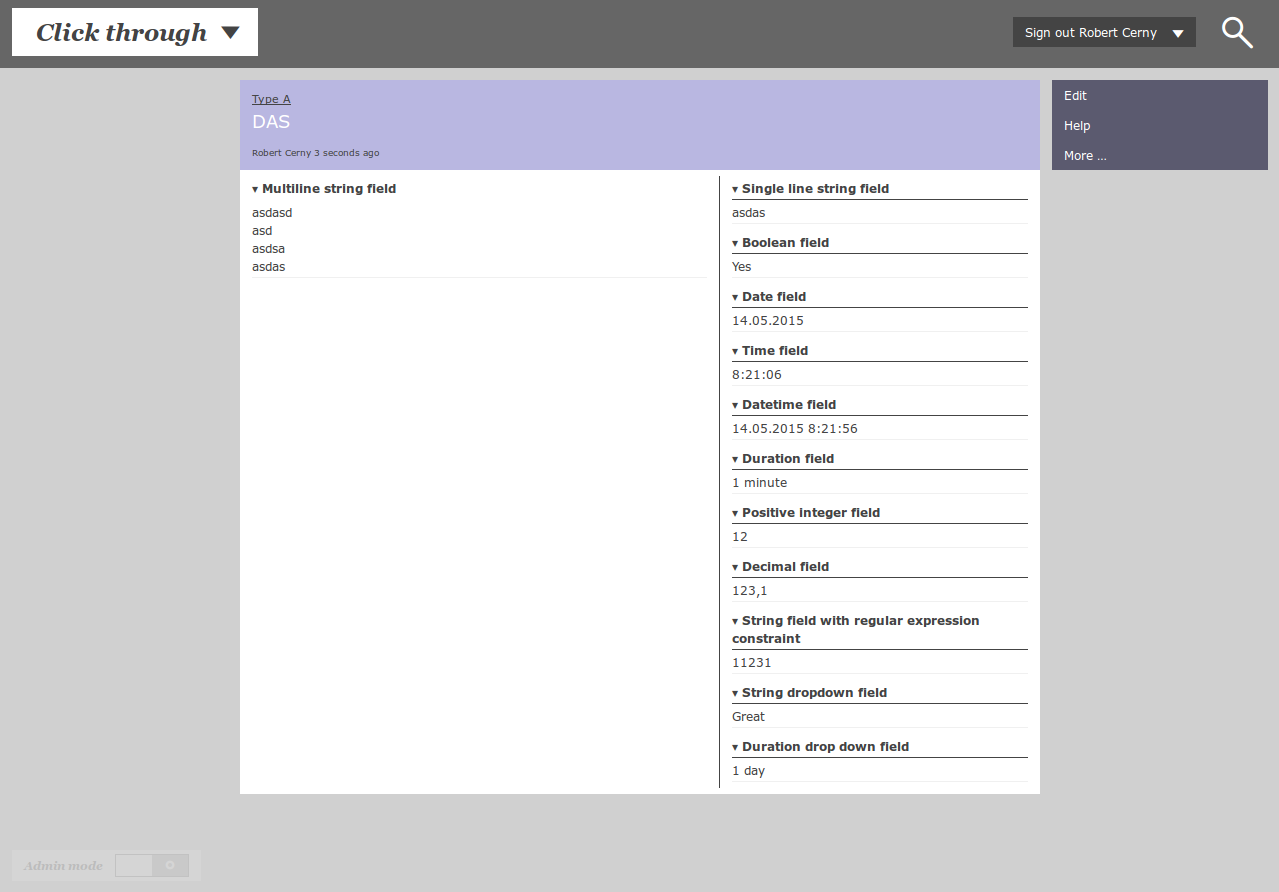Collapse the Decimal field section
Viewport: 1279px width, 892px height.
coord(736,567)
